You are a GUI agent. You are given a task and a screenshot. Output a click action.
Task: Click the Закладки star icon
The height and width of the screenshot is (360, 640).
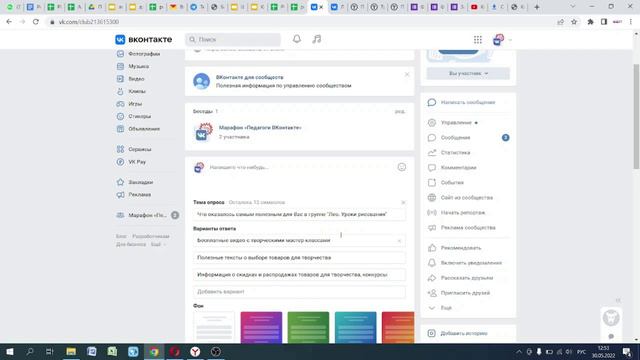120,182
